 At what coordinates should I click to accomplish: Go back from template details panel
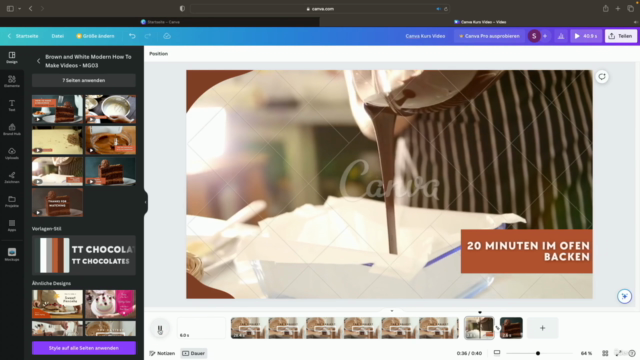38,61
